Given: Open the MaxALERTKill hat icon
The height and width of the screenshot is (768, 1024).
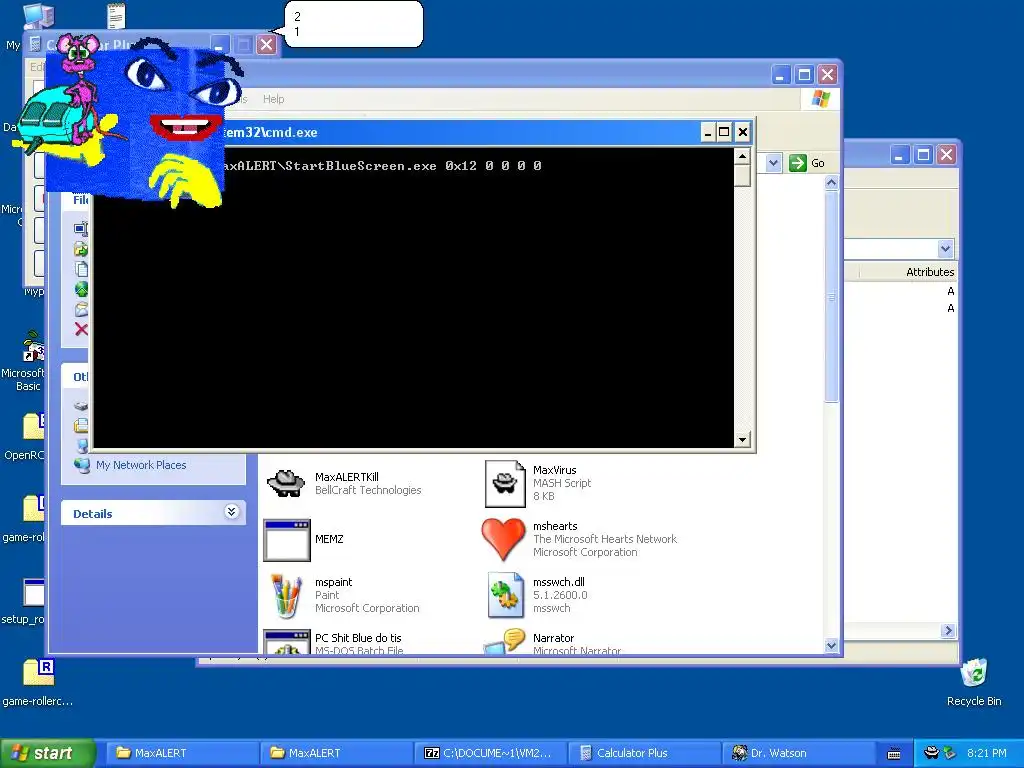Looking at the screenshot, I should 286,483.
